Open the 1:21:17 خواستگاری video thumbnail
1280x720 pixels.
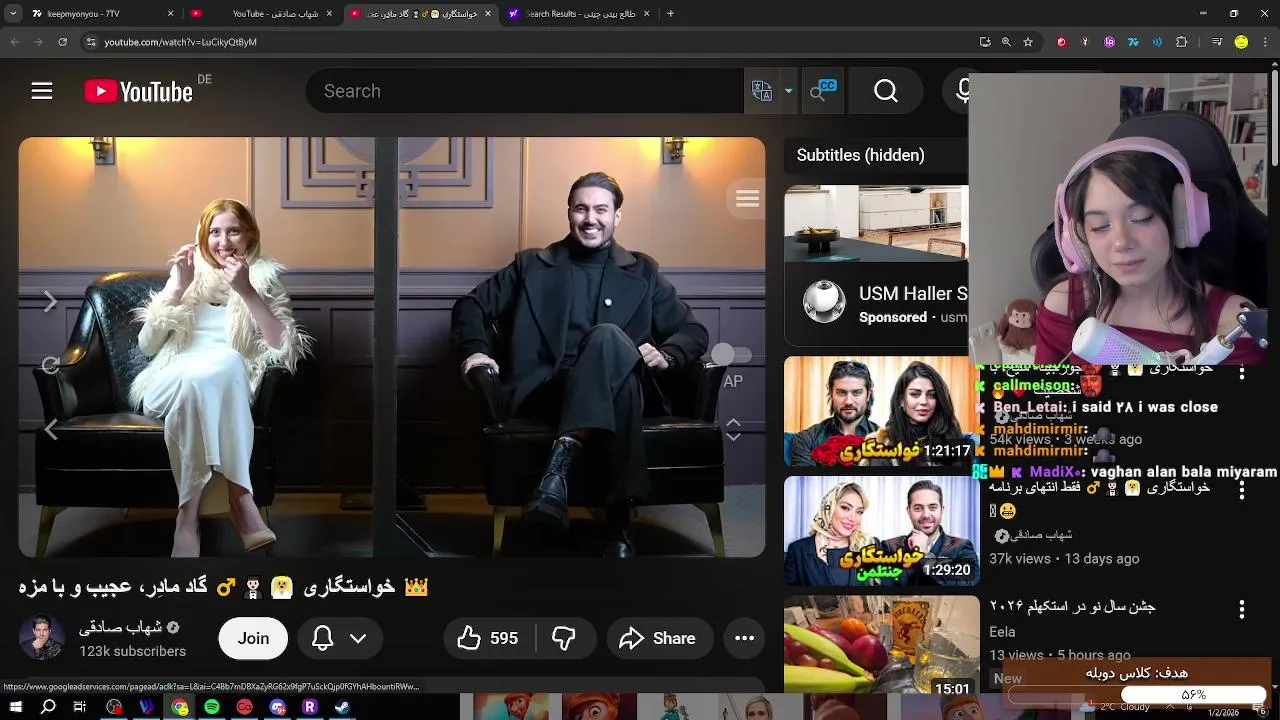tap(881, 411)
